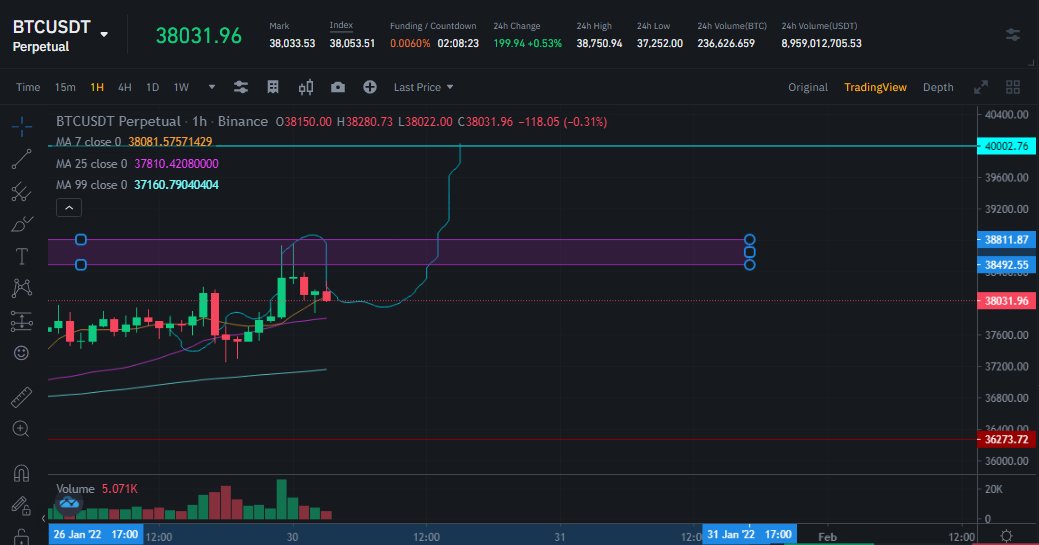Click the add plus circle icon

pyautogui.click(x=370, y=87)
